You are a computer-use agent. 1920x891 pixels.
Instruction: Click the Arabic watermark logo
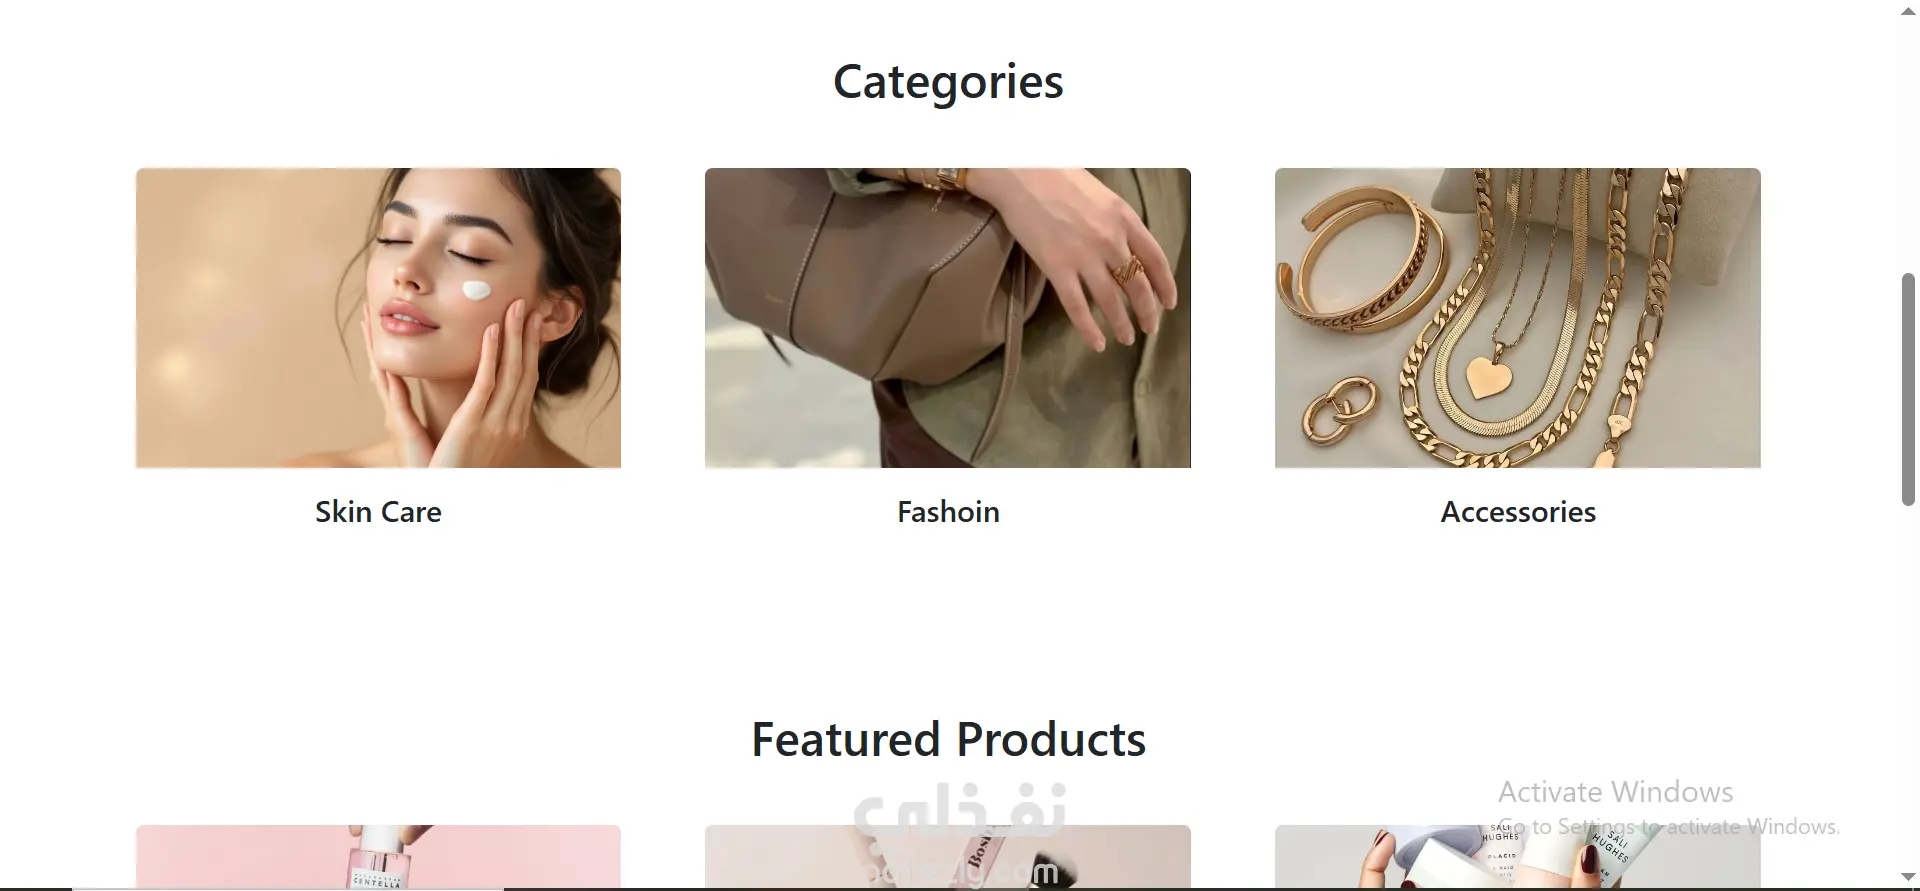tap(960, 809)
